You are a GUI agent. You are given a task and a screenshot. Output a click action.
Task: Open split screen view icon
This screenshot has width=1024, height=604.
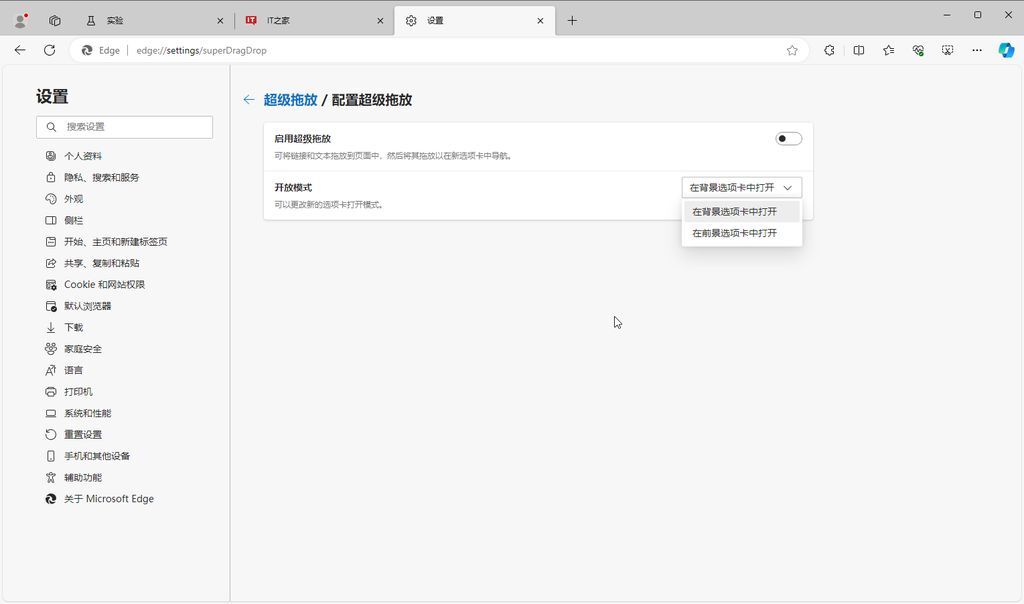click(x=859, y=50)
